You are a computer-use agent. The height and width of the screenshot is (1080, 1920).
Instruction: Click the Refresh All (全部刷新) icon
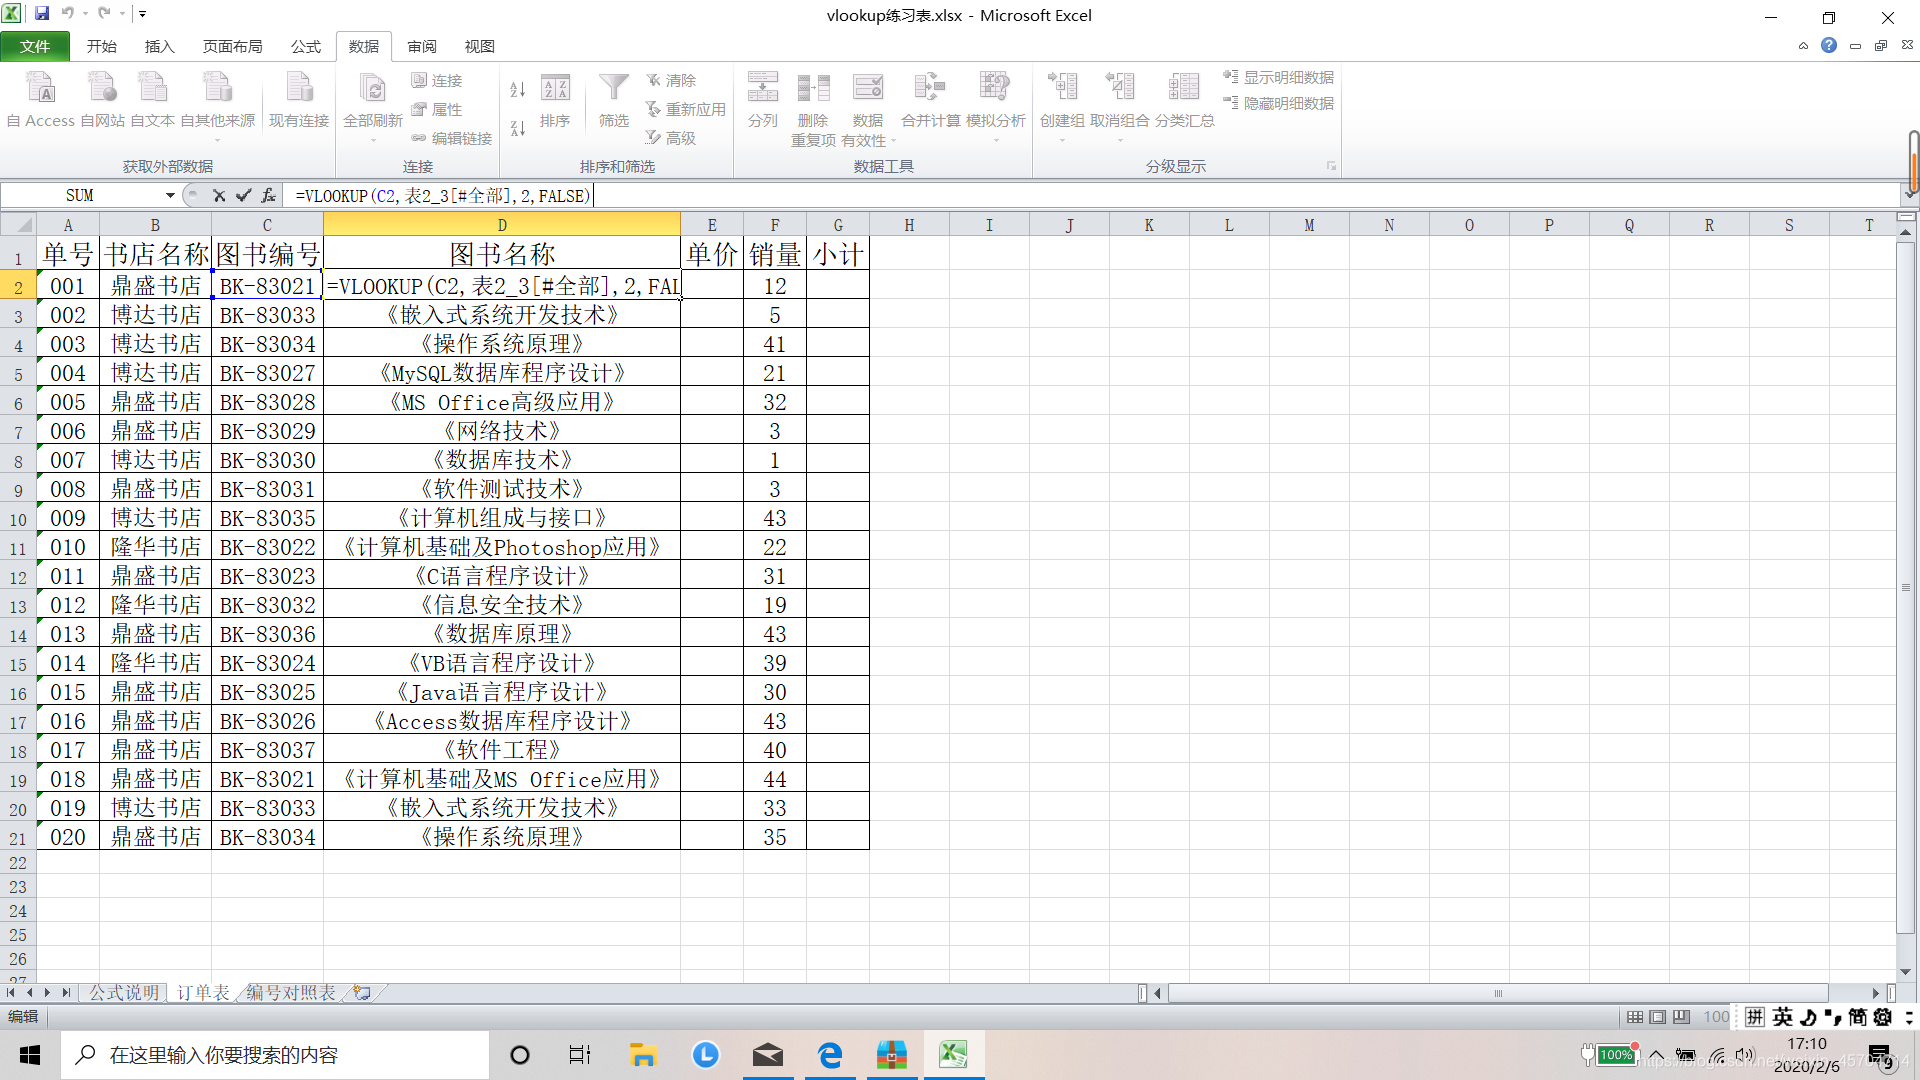click(372, 90)
